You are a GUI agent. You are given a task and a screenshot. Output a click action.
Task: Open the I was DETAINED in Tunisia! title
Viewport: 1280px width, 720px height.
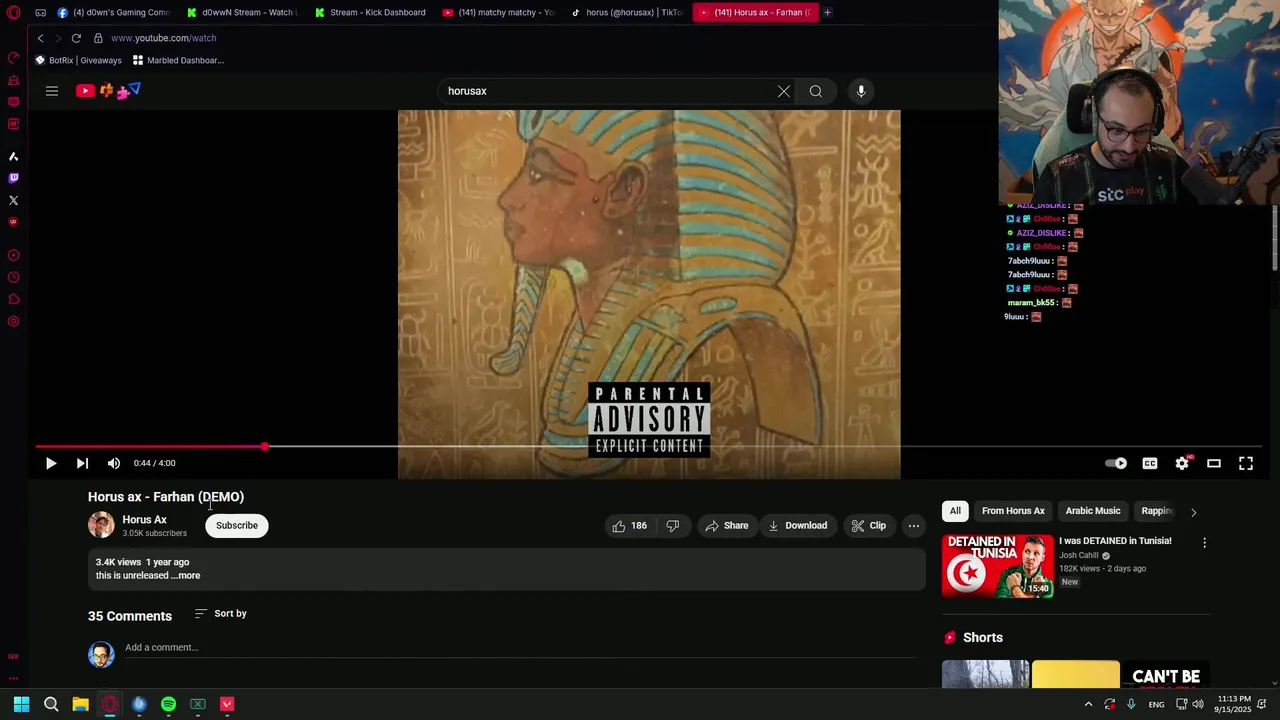click(x=1115, y=541)
